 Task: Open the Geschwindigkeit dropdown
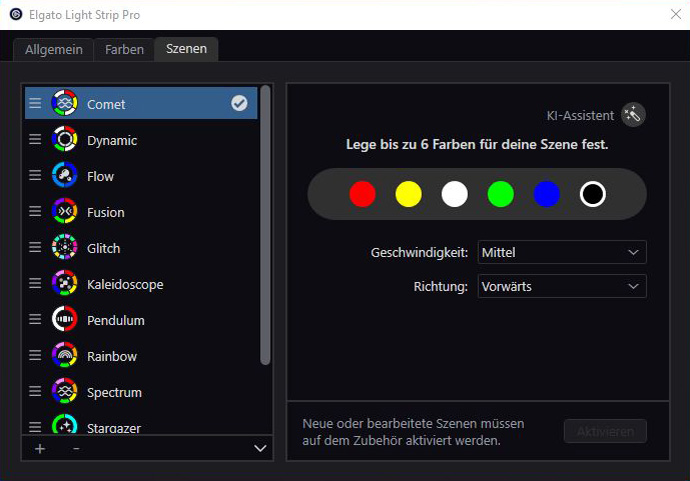coord(562,253)
